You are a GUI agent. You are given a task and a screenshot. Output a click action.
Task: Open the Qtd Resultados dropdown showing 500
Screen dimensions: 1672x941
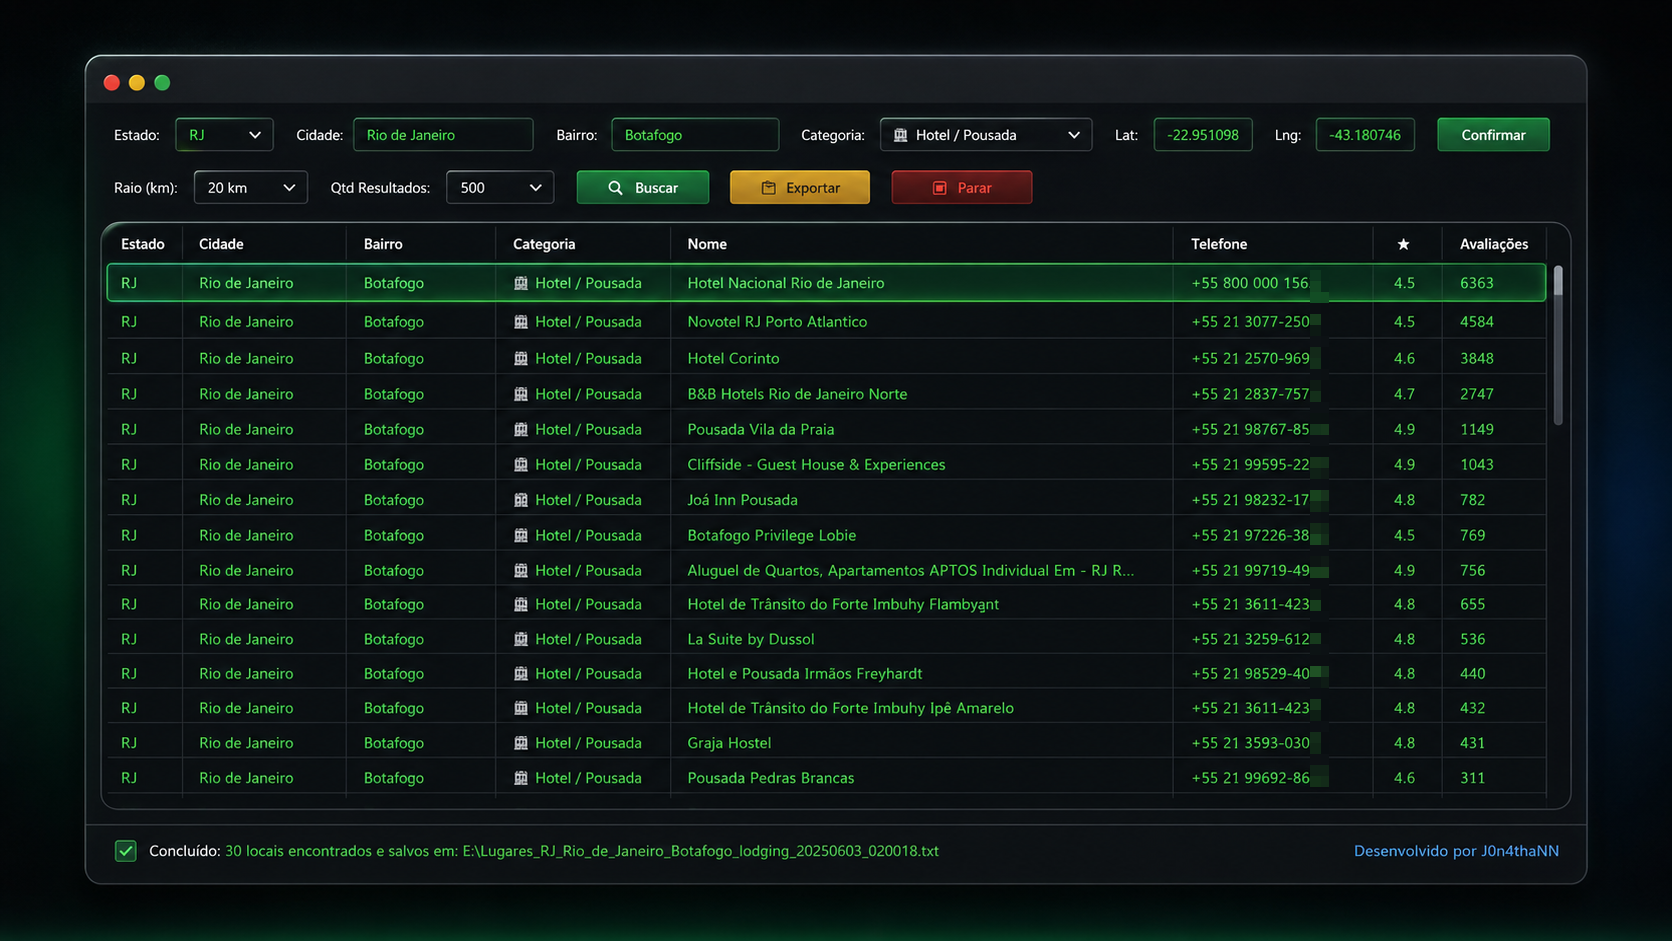pos(500,188)
